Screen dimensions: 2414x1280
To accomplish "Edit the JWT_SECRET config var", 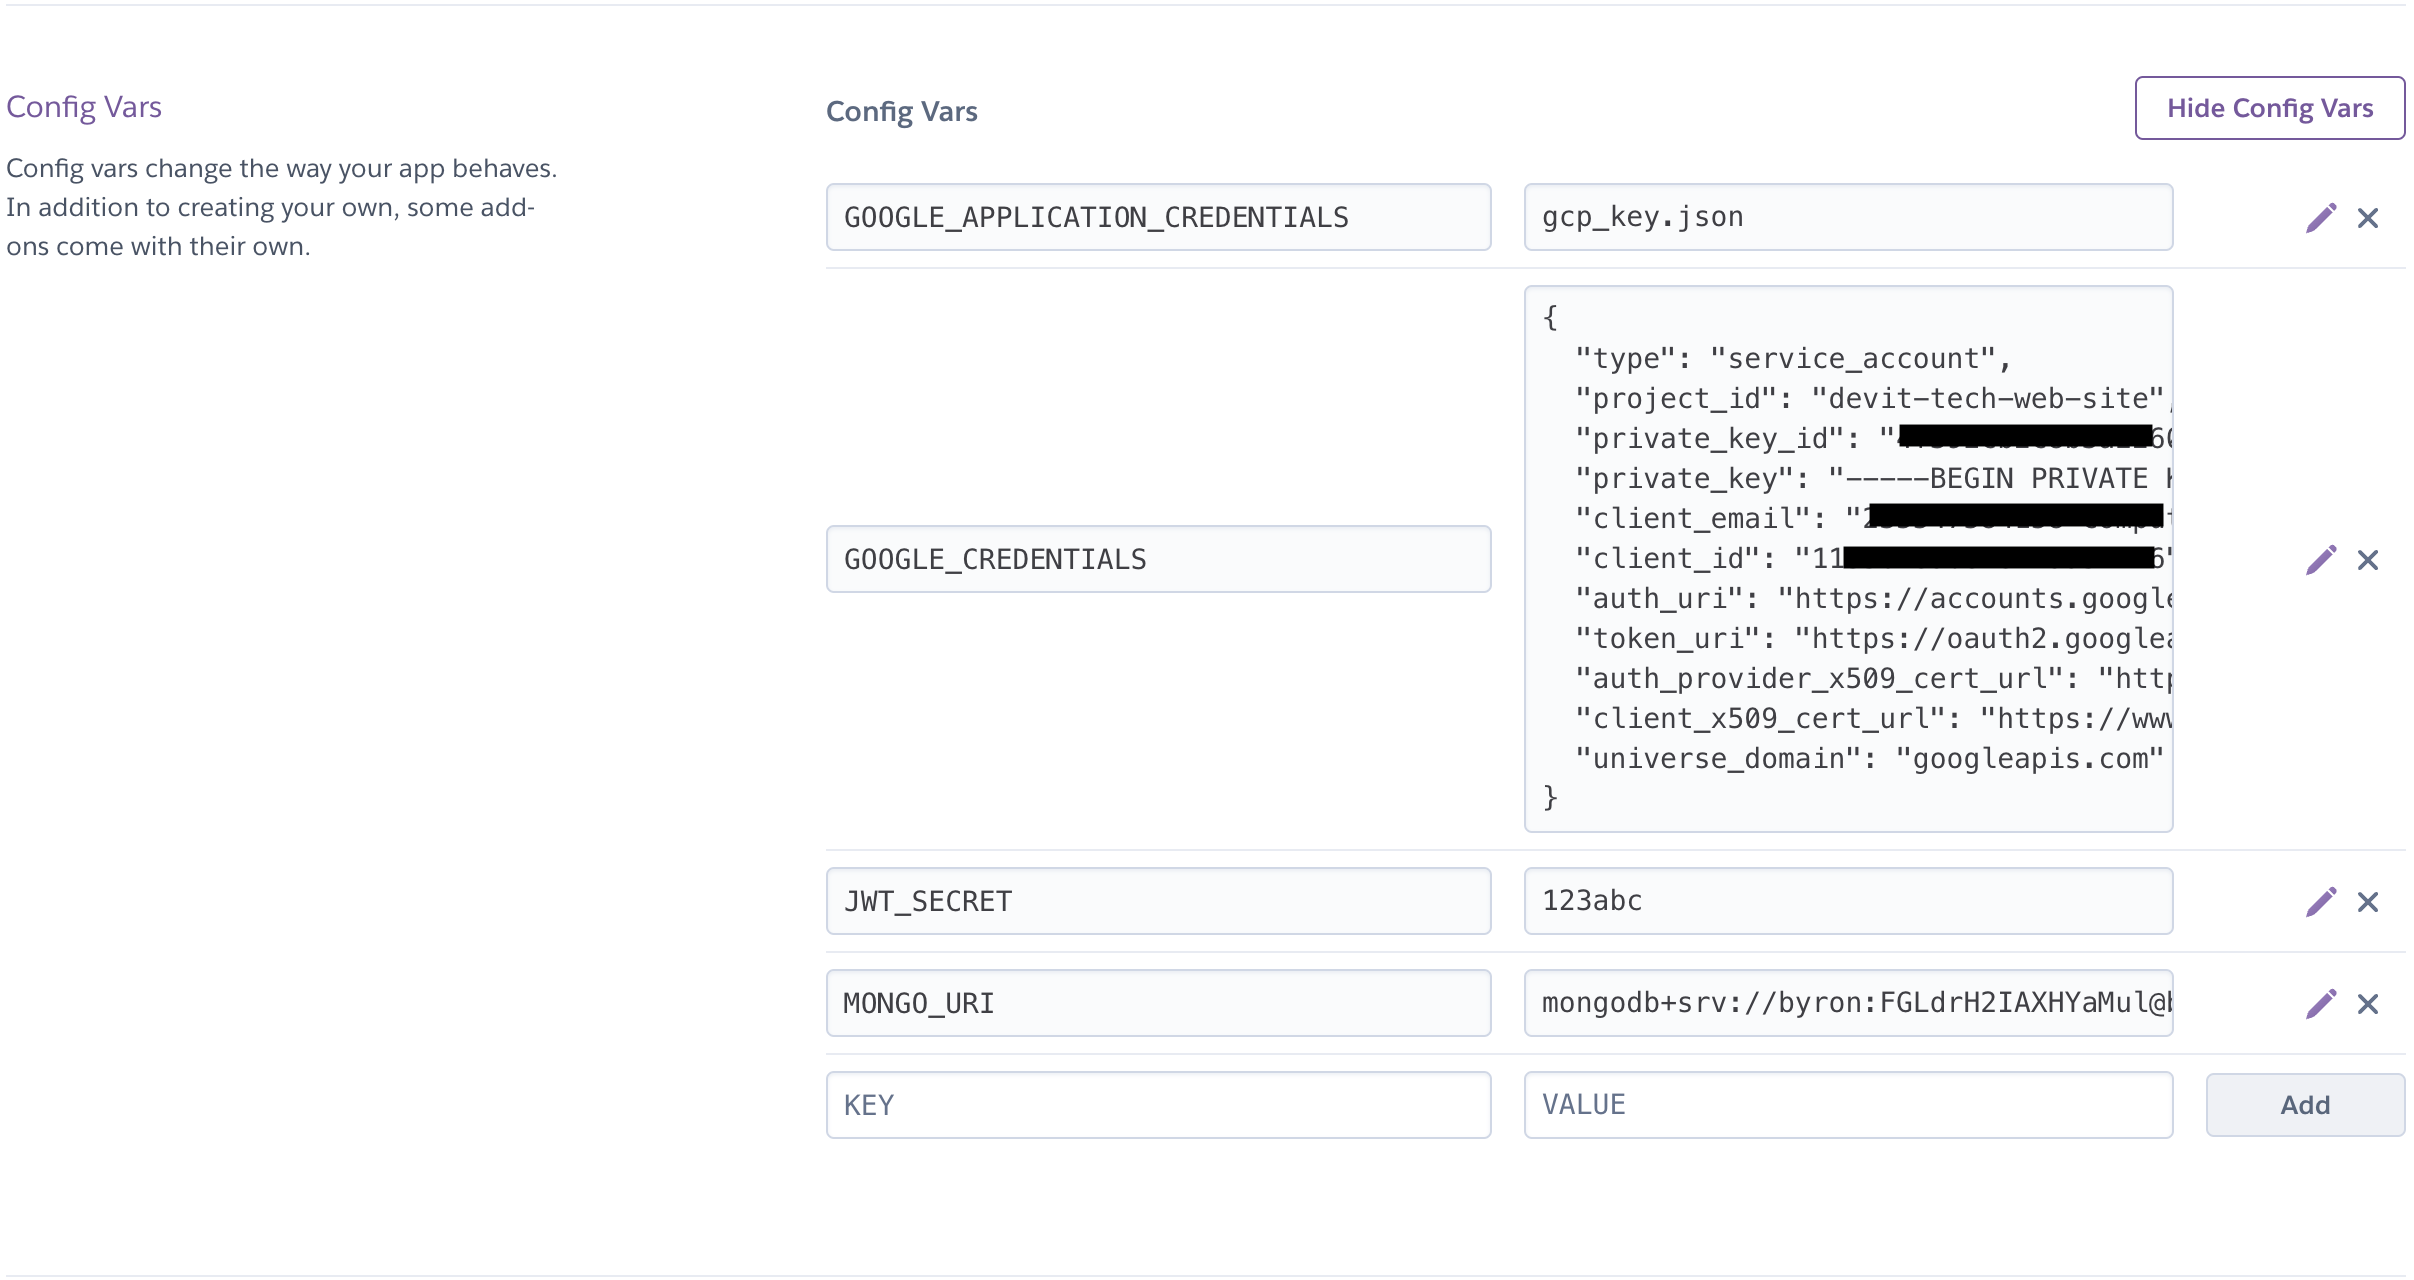I will coord(2321,901).
